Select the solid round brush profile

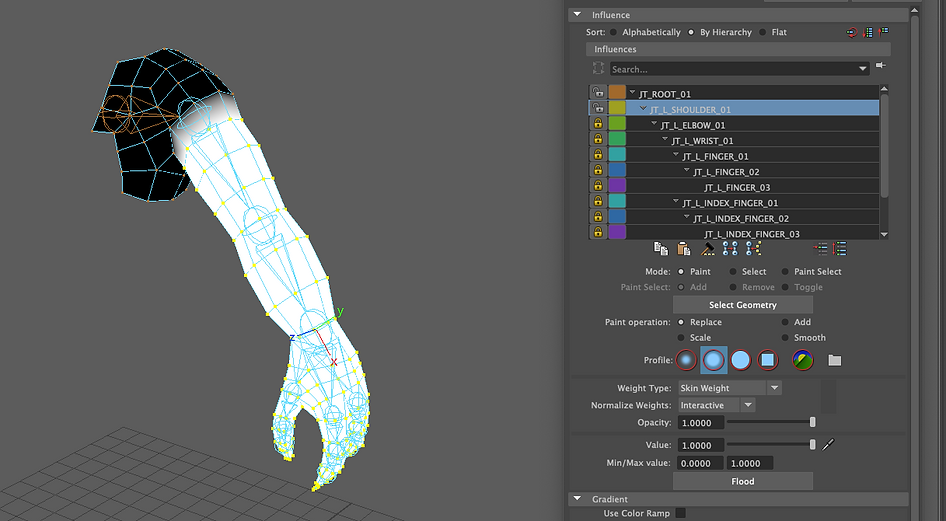740,360
